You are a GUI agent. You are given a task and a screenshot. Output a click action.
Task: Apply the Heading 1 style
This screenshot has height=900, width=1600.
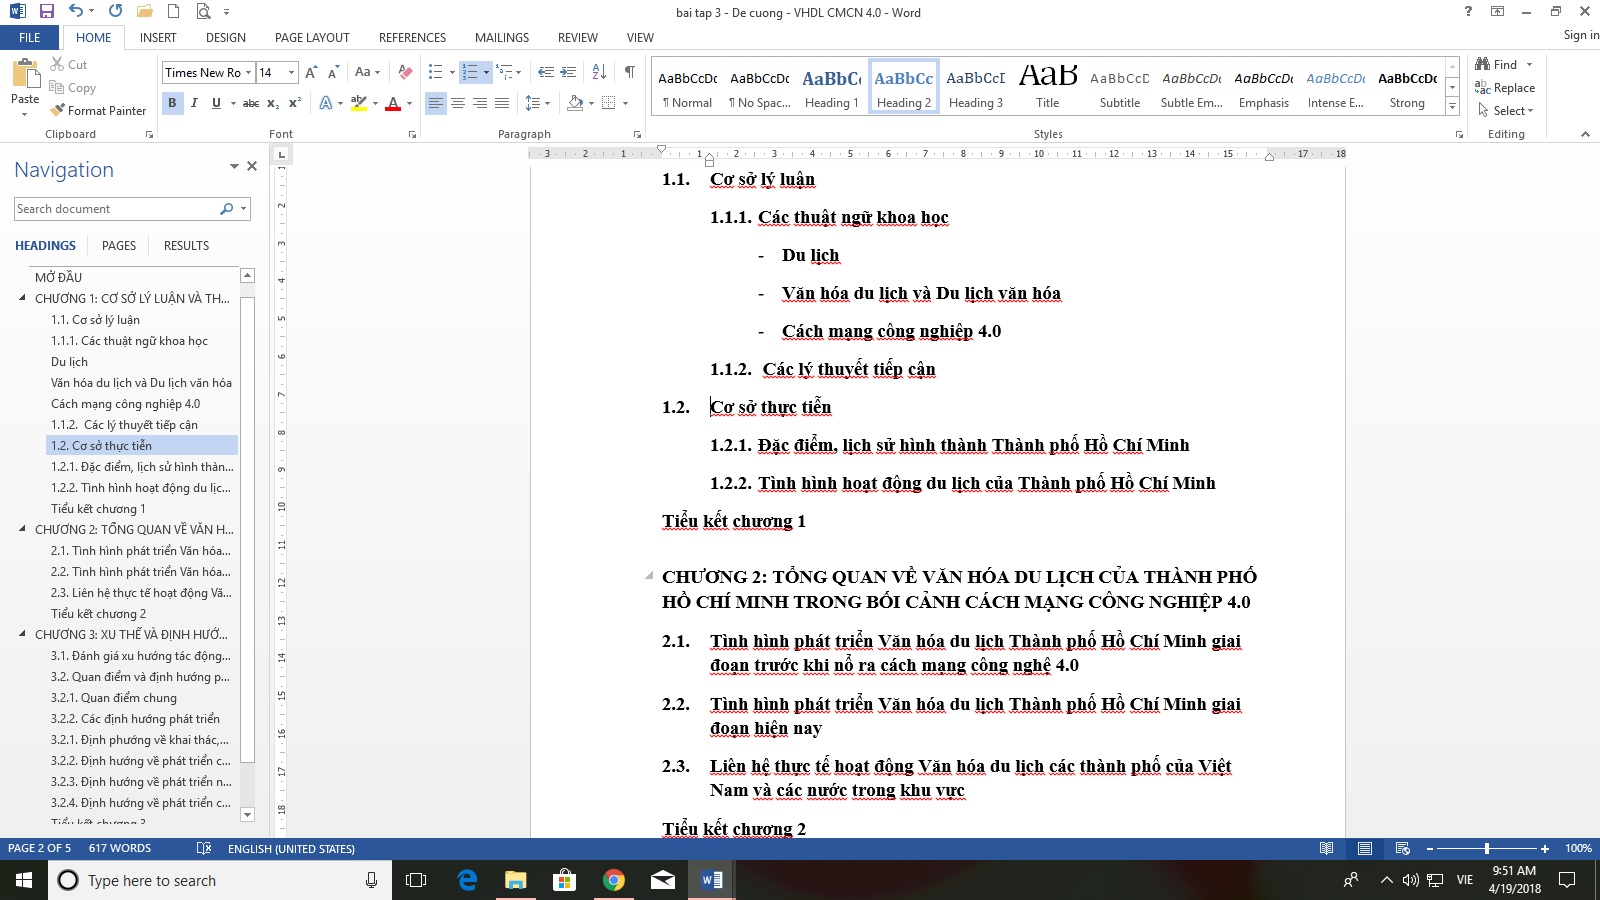(x=831, y=86)
